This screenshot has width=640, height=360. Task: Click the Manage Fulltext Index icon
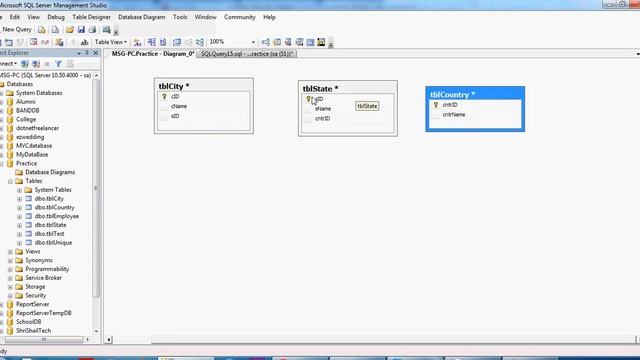point(288,42)
